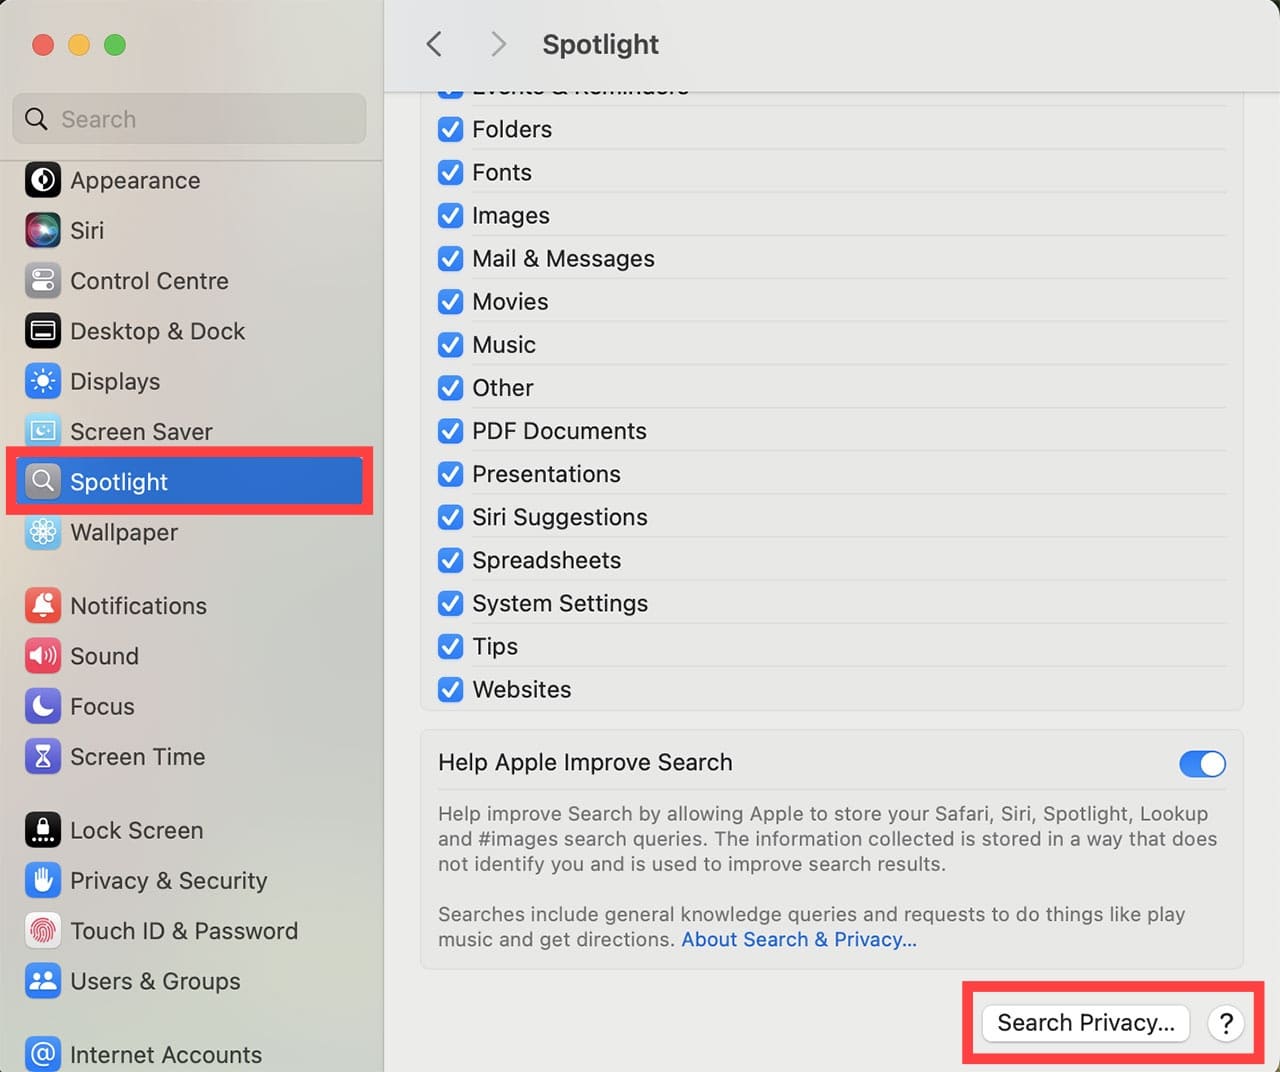Click the sidebar Search field
This screenshot has width=1280, height=1072.
pos(190,119)
